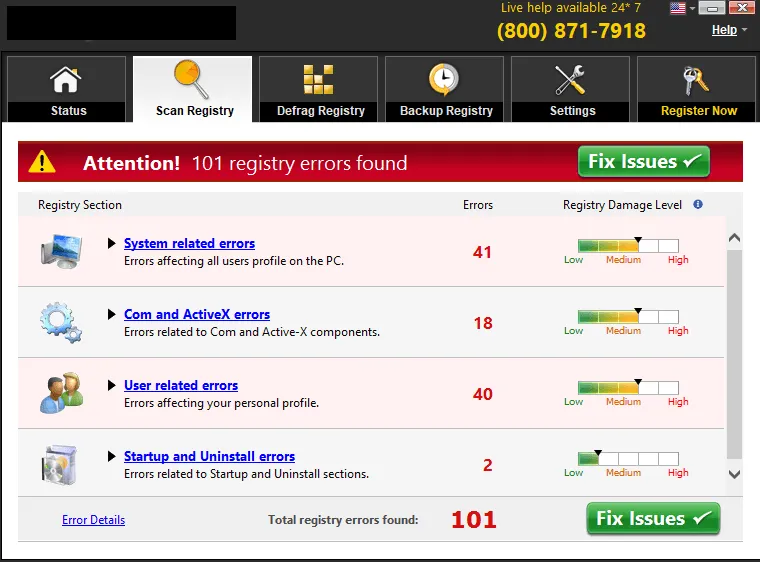Click the Errors column header
This screenshot has height=562, width=760.
(x=478, y=205)
